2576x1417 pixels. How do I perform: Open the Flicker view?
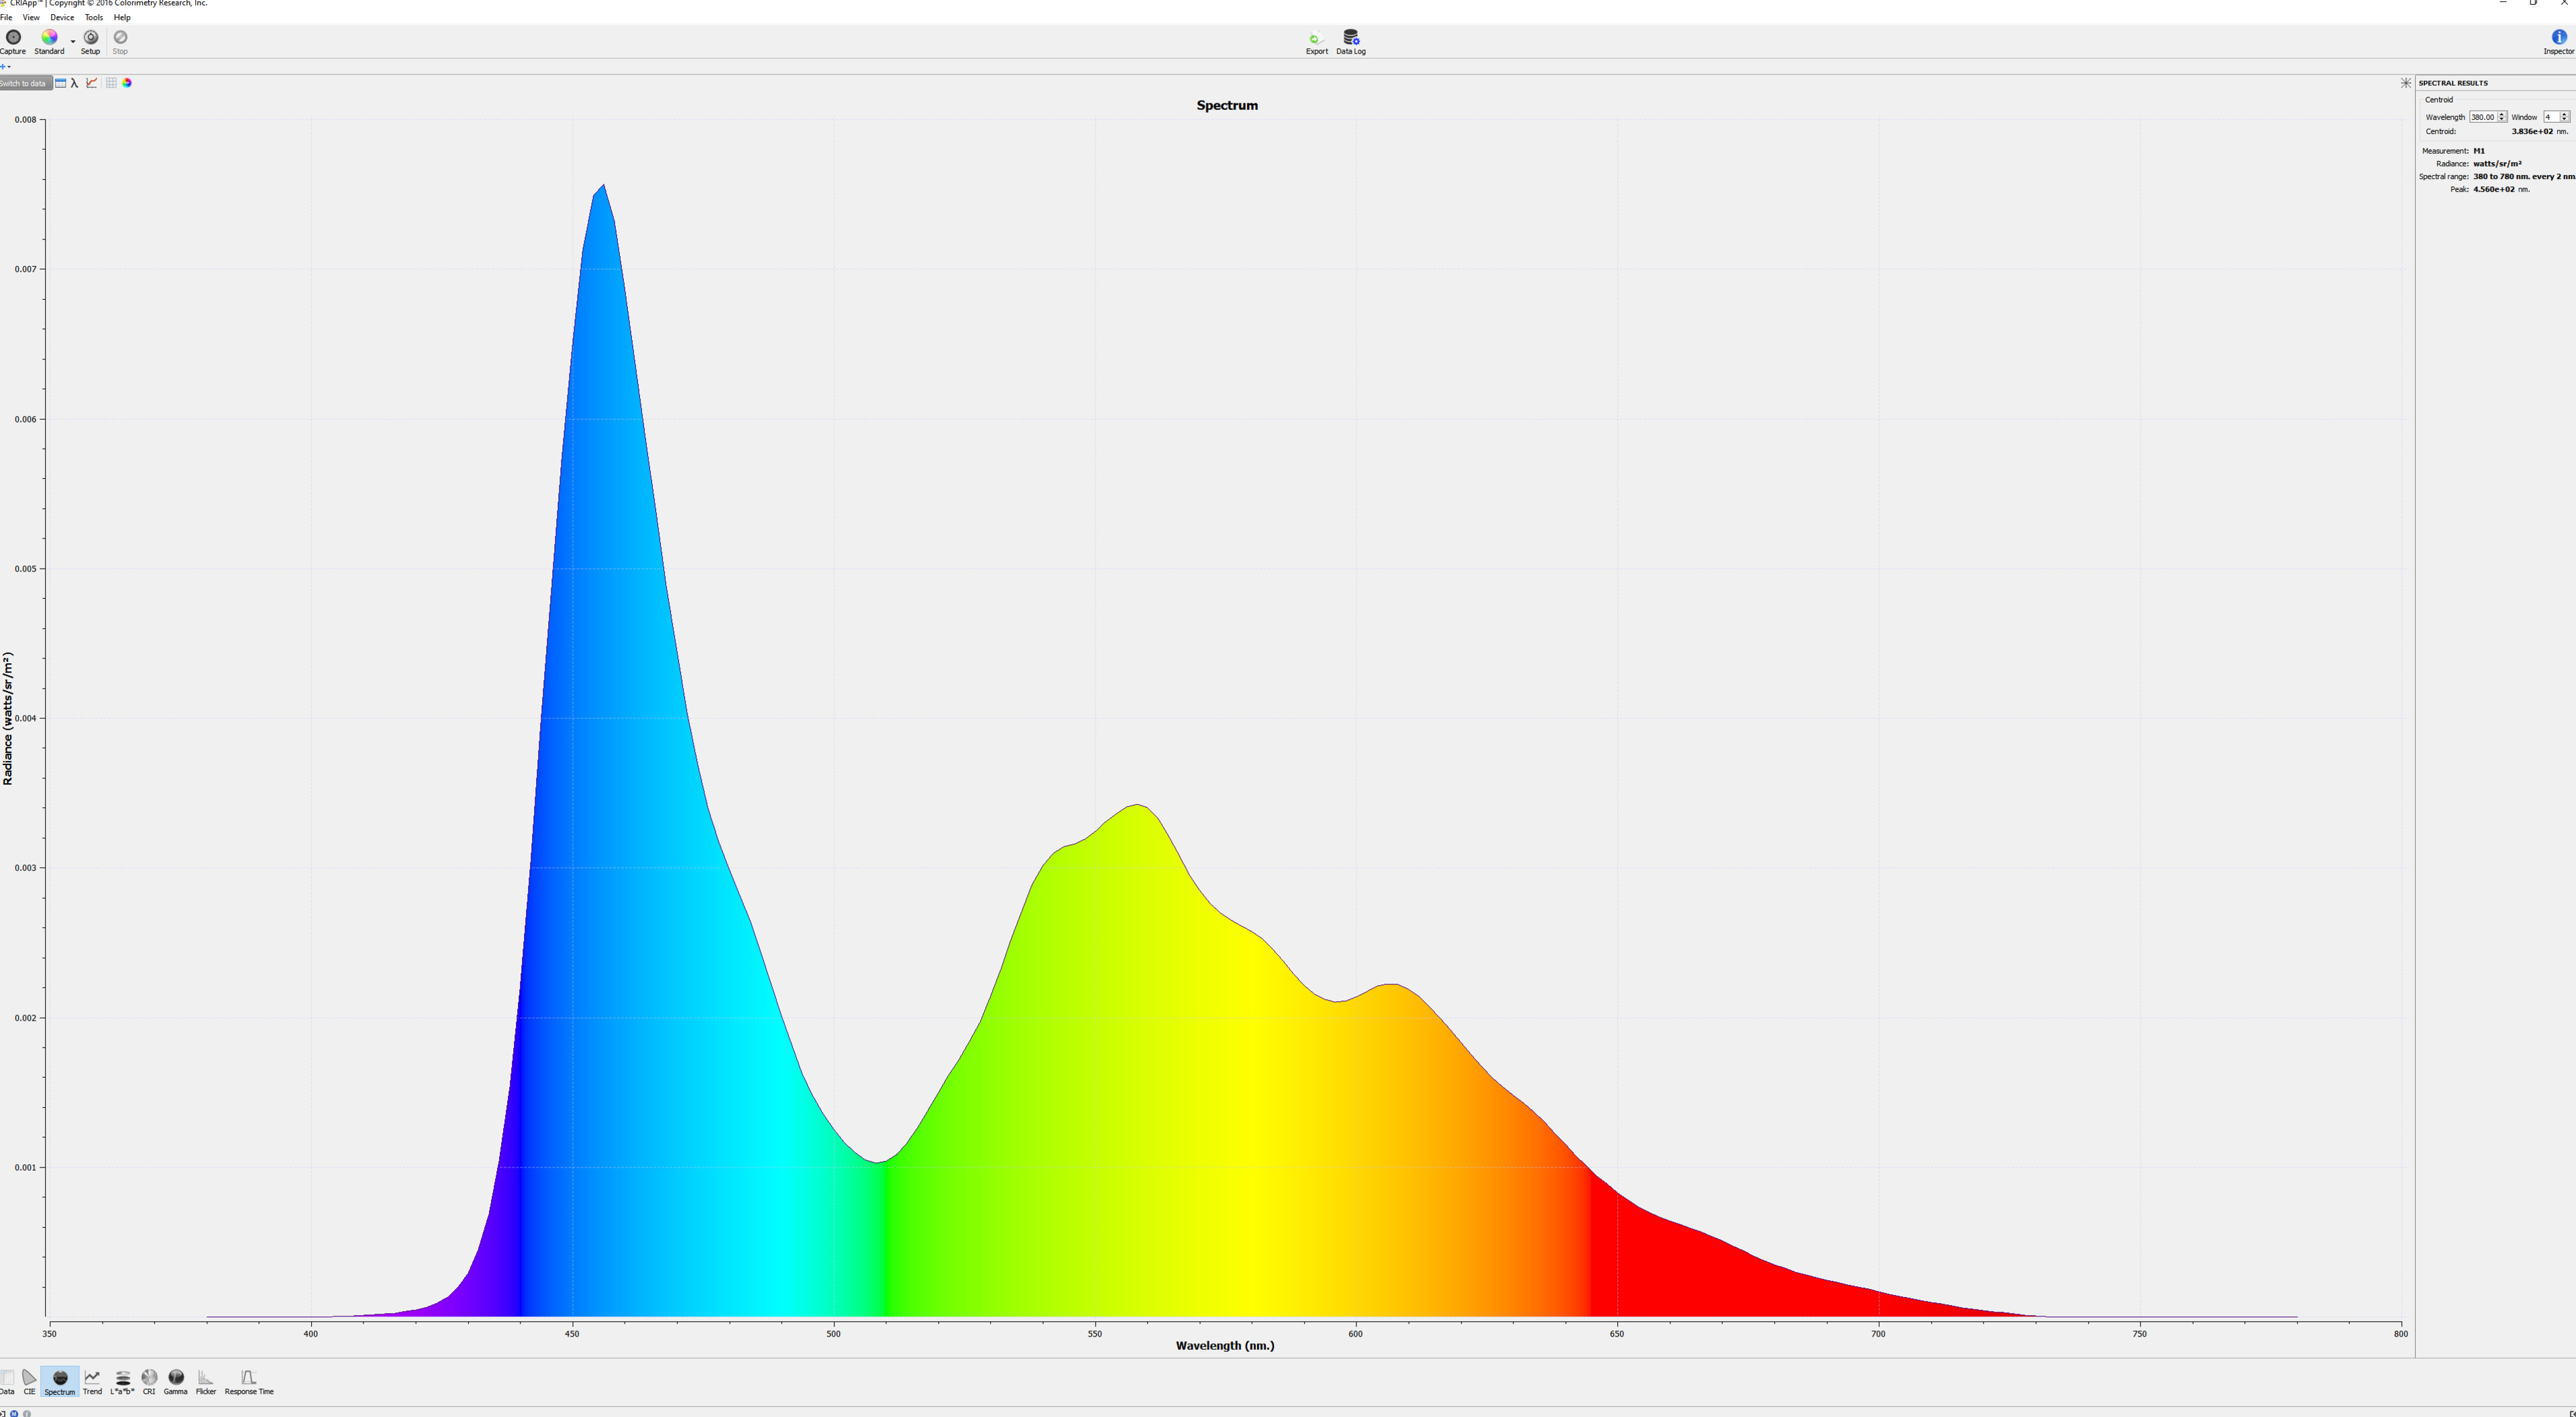click(x=206, y=1381)
